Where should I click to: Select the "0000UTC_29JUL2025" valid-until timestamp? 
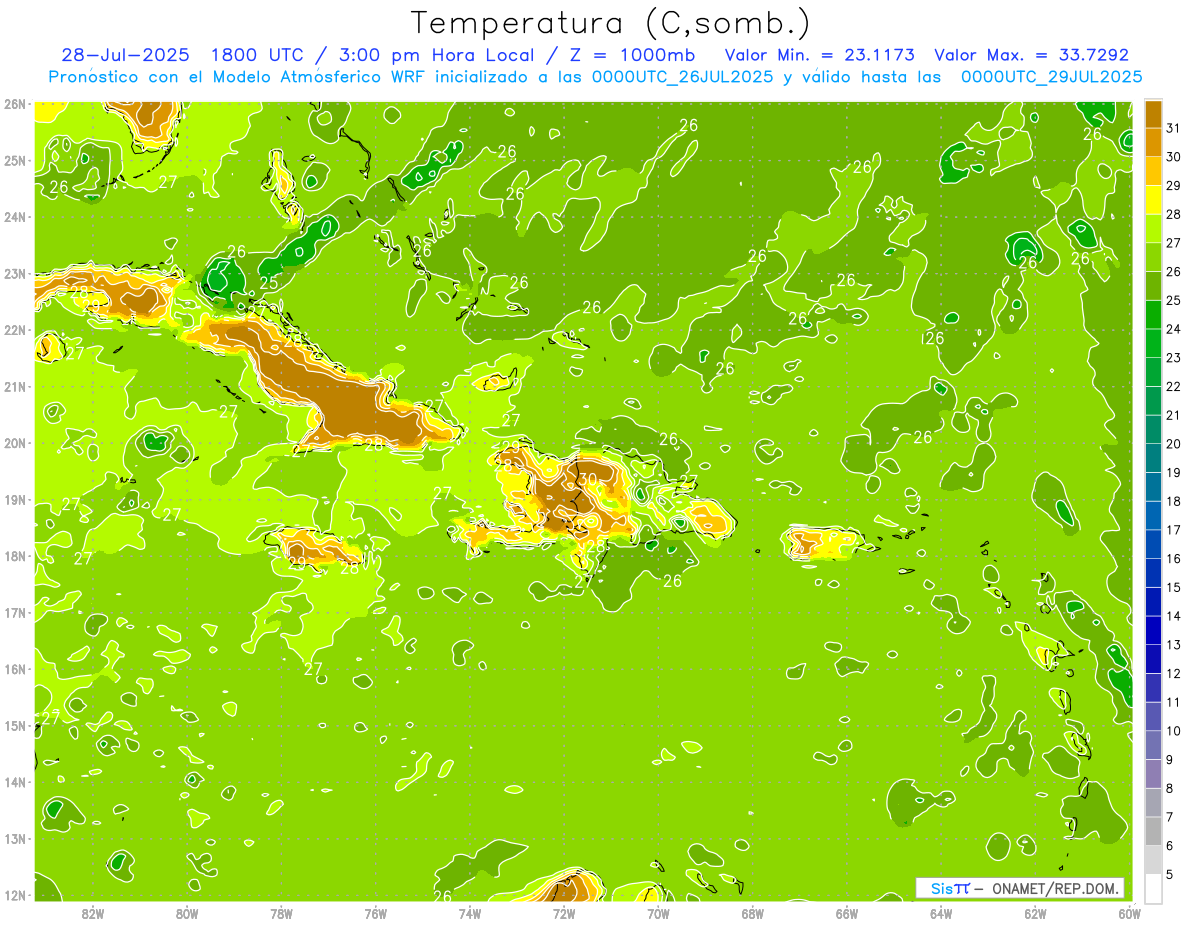(1051, 77)
